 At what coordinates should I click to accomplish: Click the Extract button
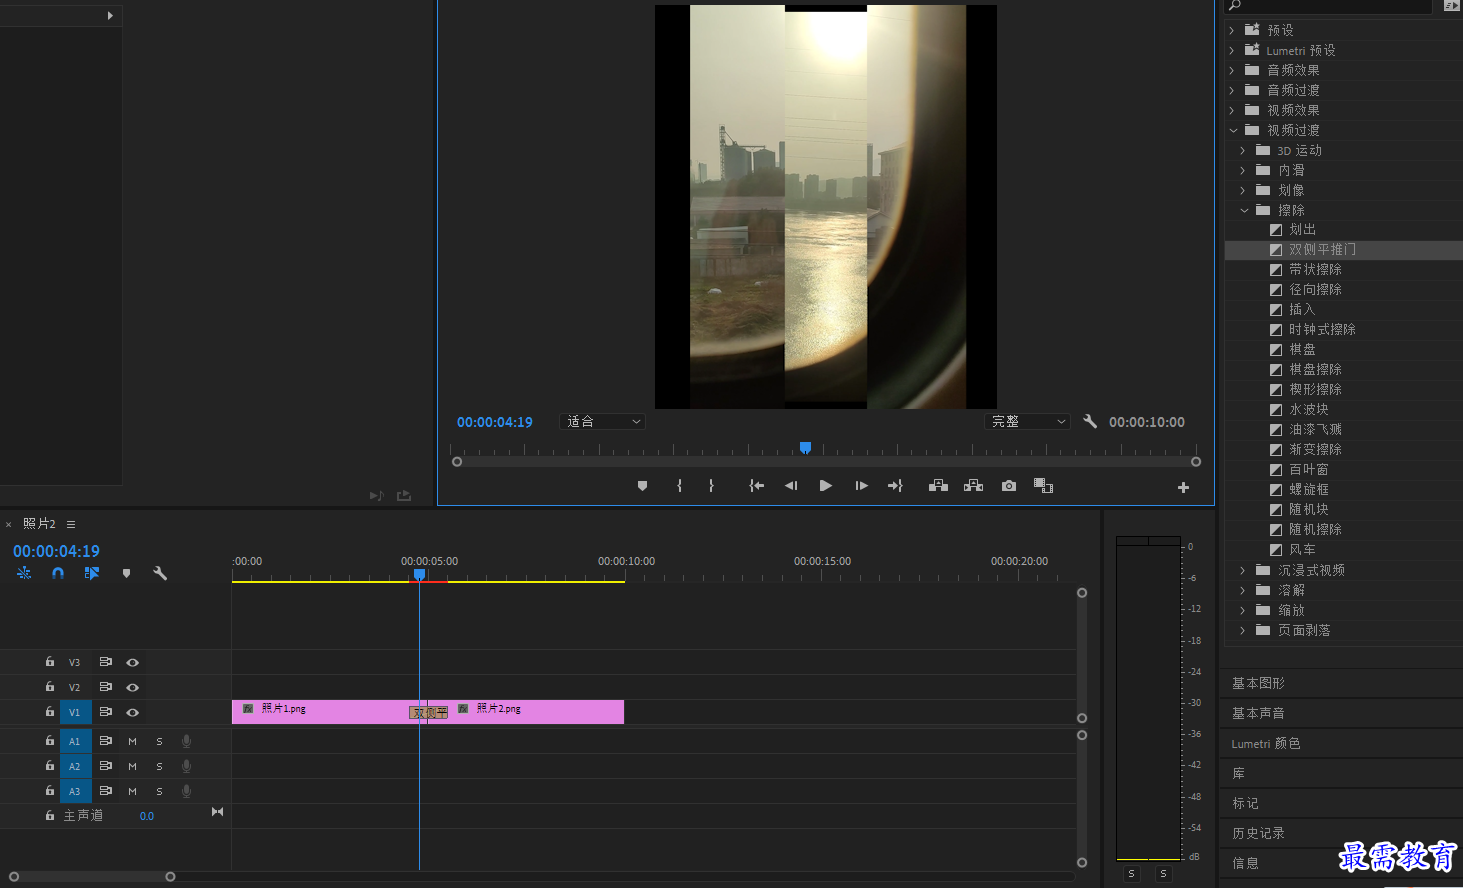[x=973, y=486]
